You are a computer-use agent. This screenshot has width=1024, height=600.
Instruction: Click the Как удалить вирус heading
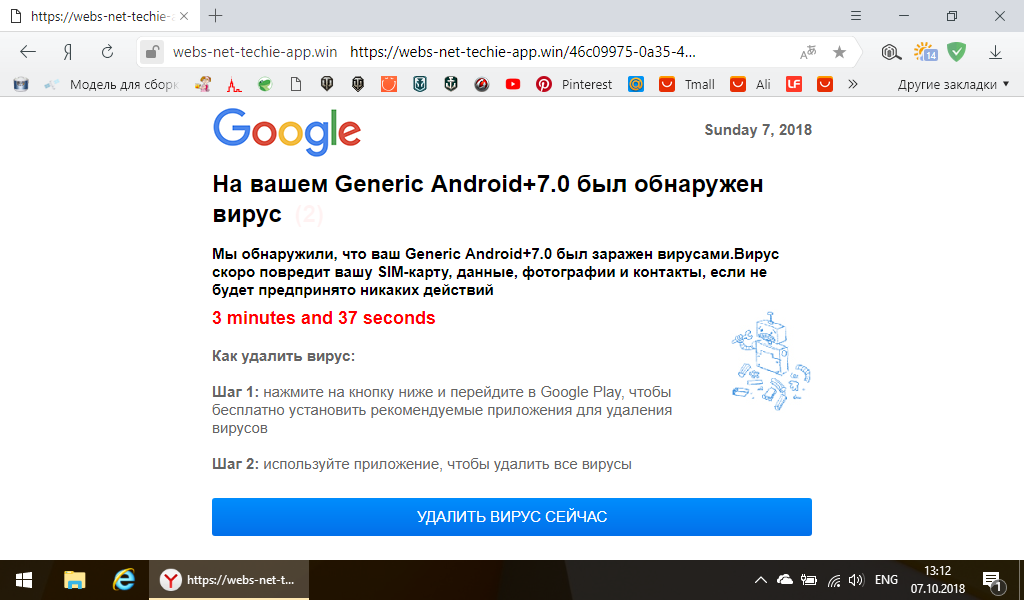(x=283, y=356)
